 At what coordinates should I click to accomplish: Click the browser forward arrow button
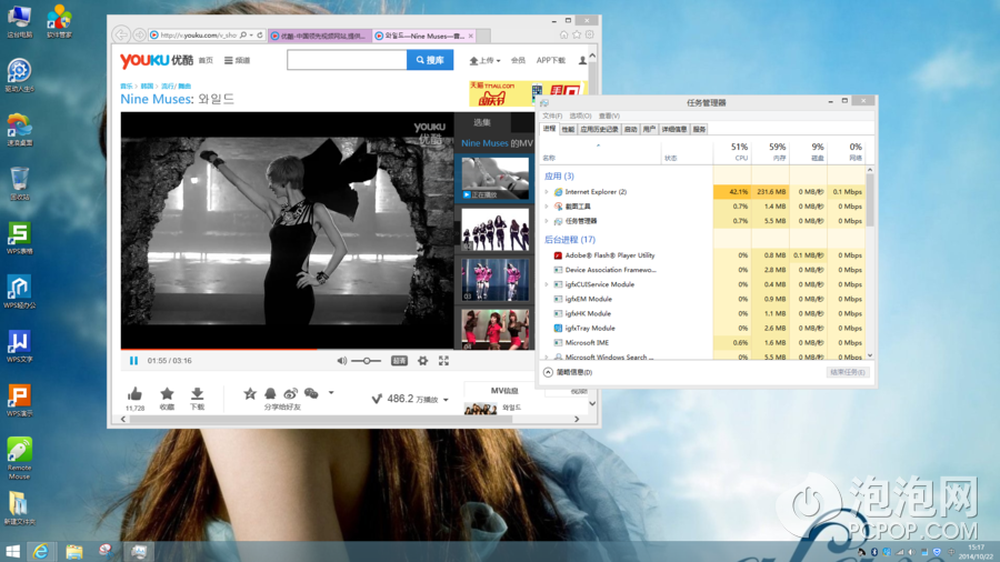[139, 35]
